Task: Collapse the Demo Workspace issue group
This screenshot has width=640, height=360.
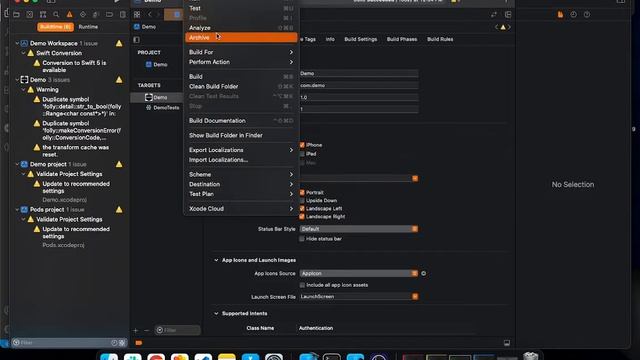Action: click(x=17, y=43)
